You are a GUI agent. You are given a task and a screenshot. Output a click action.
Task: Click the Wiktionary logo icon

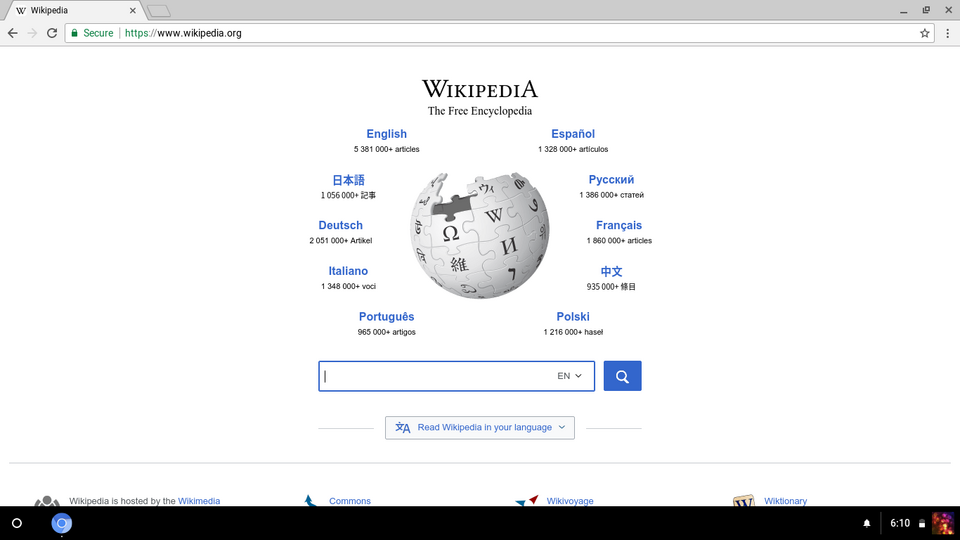(x=744, y=501)
